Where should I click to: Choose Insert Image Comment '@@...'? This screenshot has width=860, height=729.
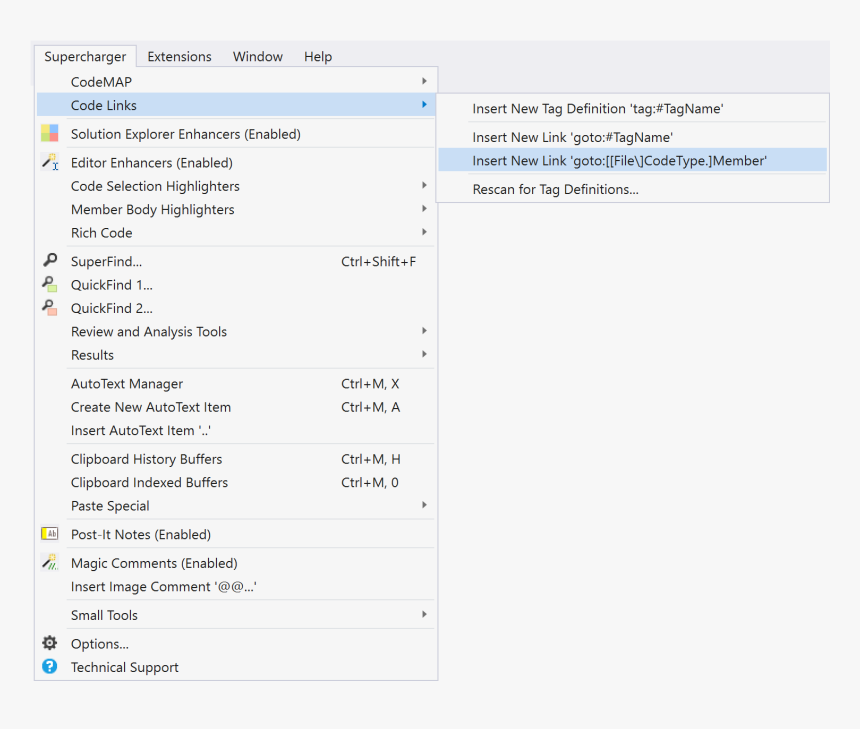(236, 586)
